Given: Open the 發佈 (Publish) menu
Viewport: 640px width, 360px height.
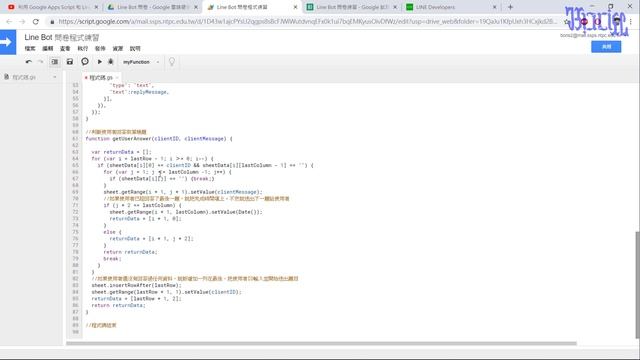Looking at the screenshot, I should pyautogui.click(x=100, y=49).
